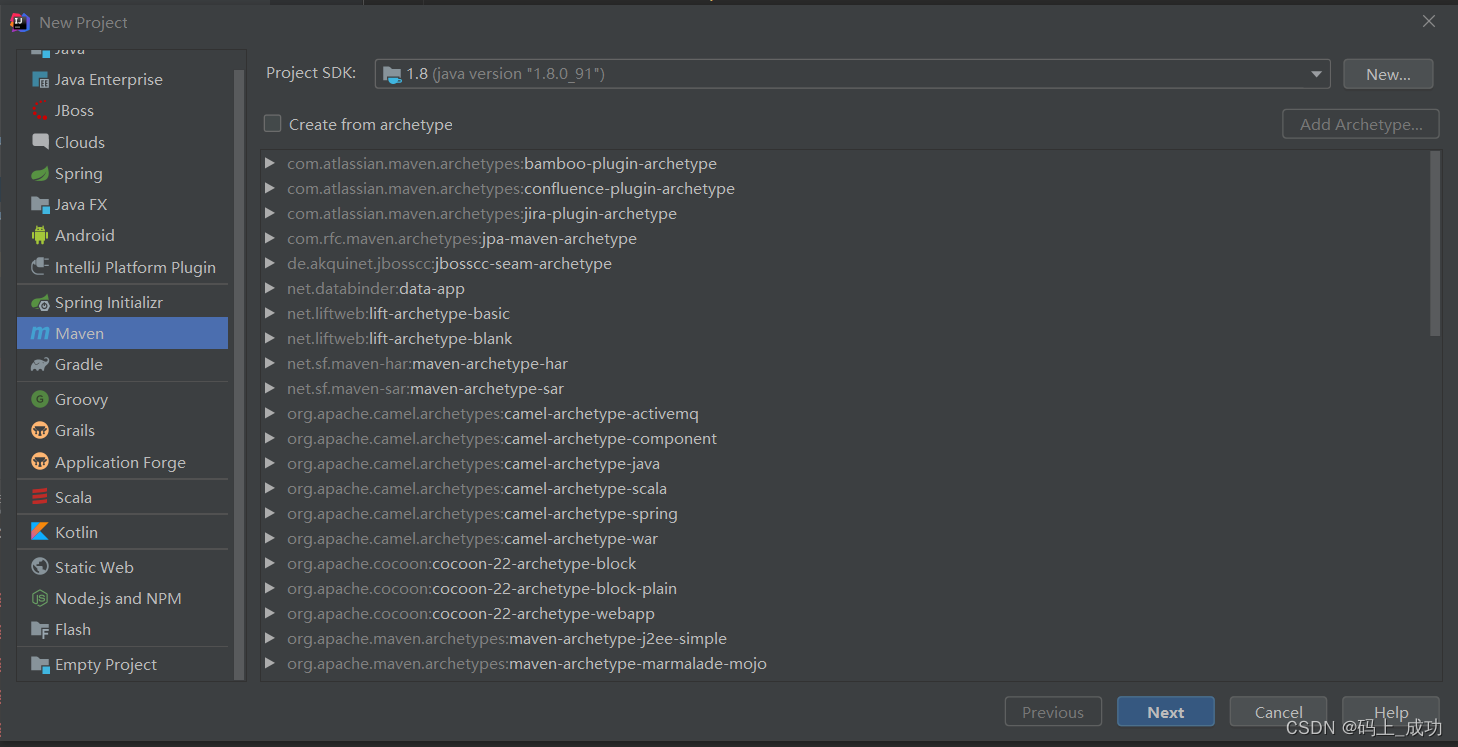Enable the Create from archetype checkbox

(272, 124)
